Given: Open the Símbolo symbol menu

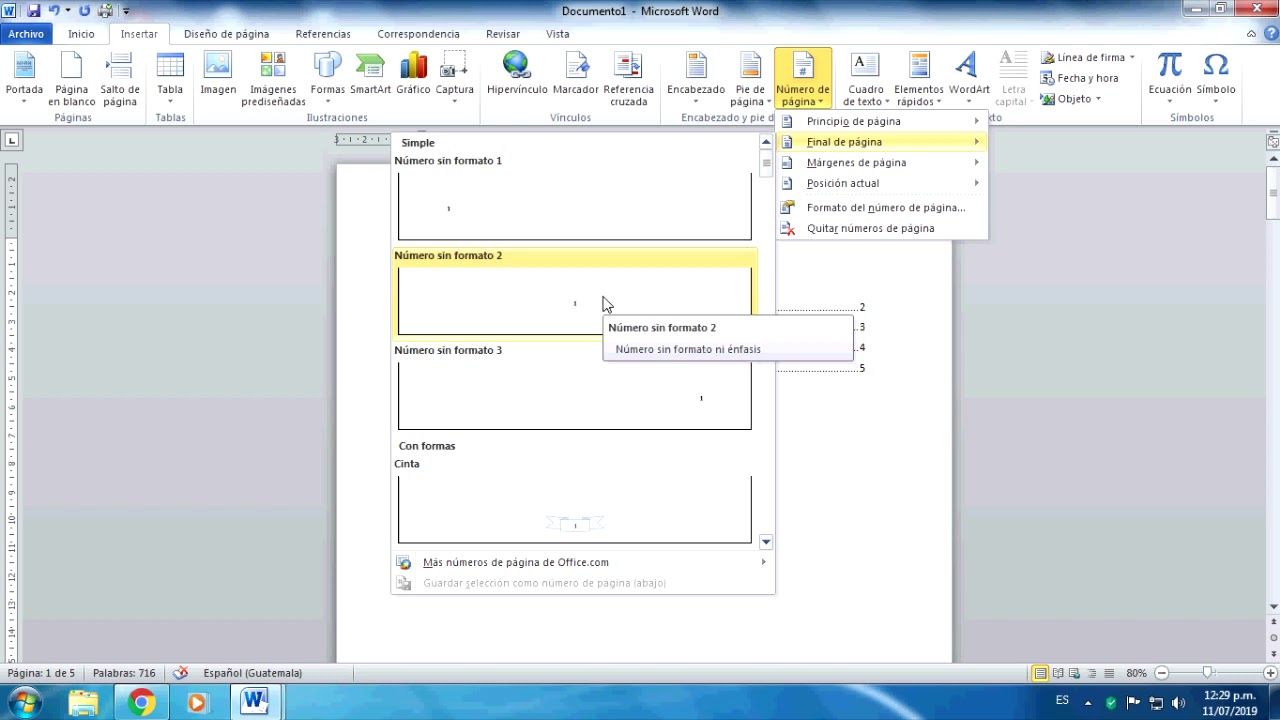Looking at the screenshot, I should 1215,79.
